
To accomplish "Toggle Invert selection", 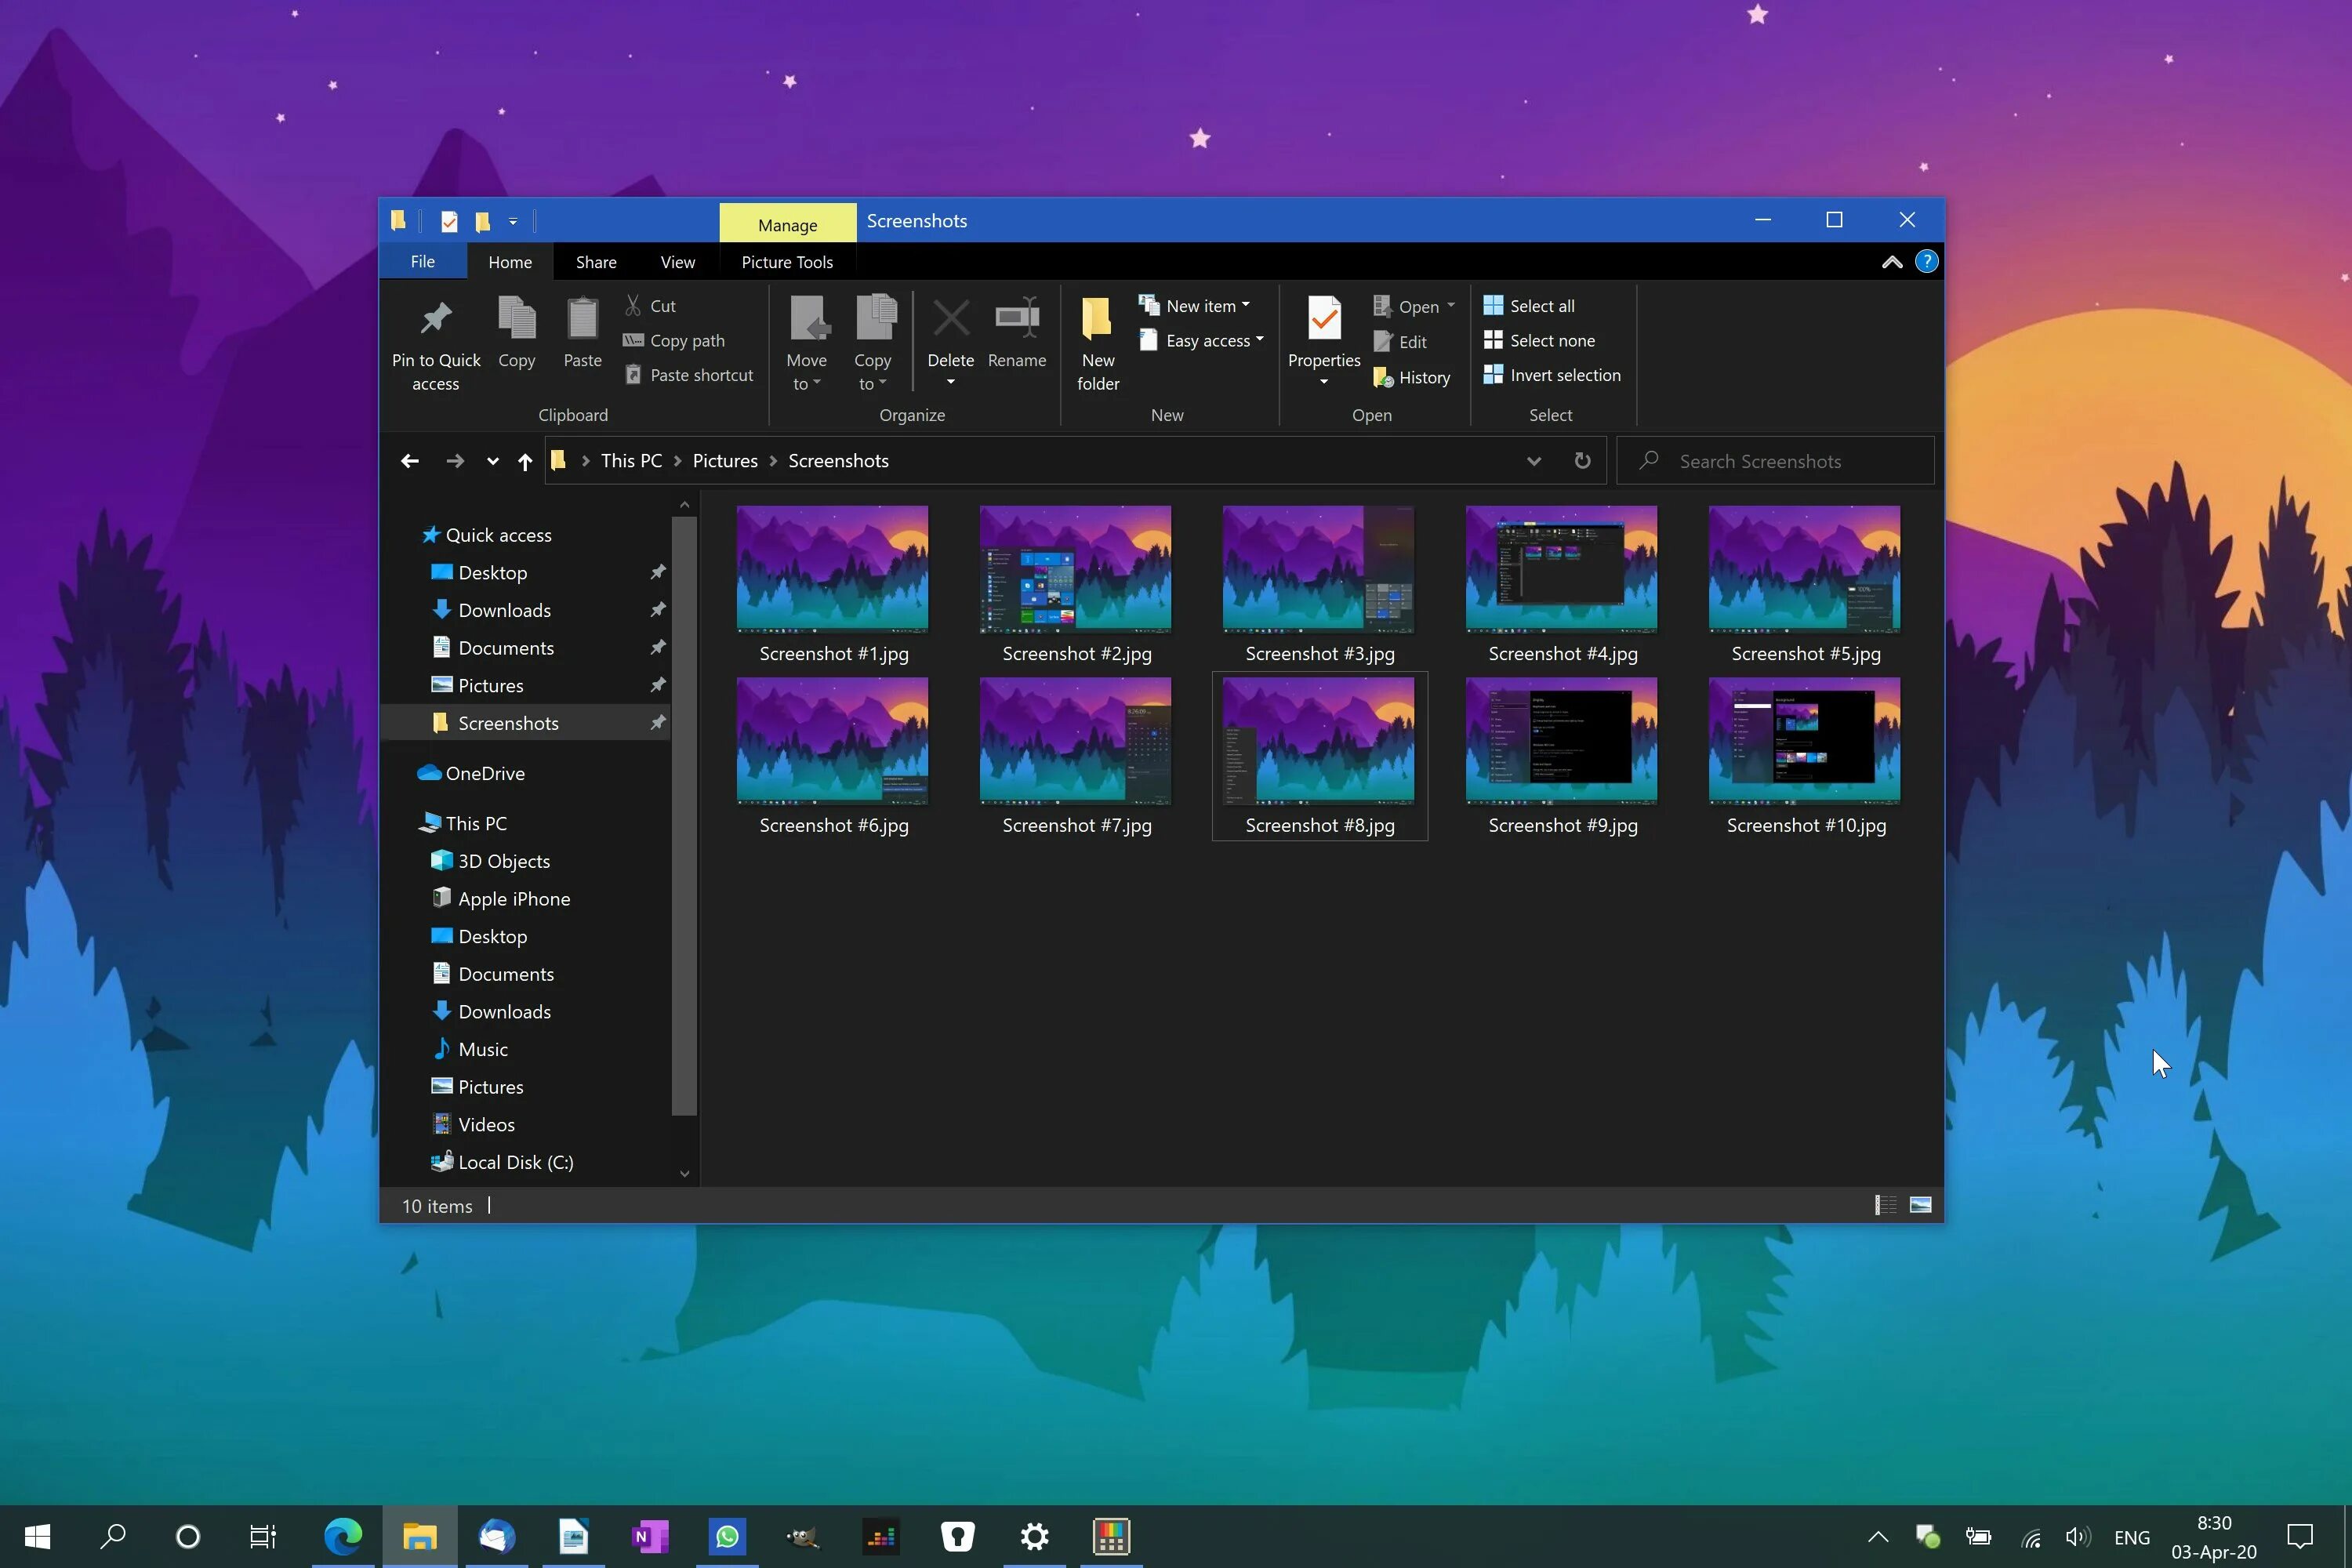I will pyautogui.click(x=1552, y=375).
